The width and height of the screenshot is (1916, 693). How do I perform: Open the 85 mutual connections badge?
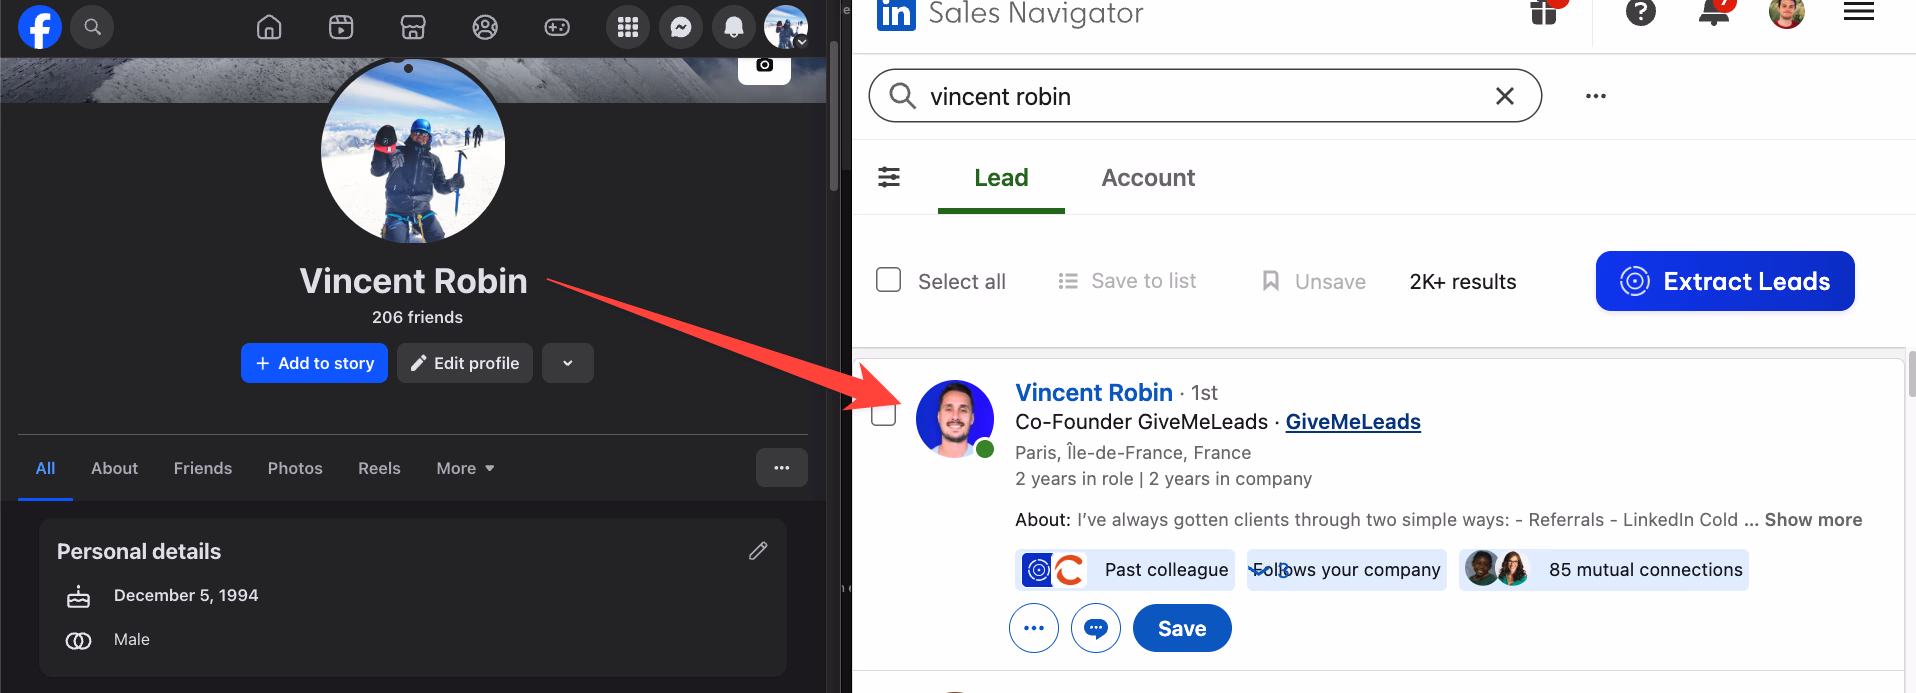click(x=1603, y=570)
